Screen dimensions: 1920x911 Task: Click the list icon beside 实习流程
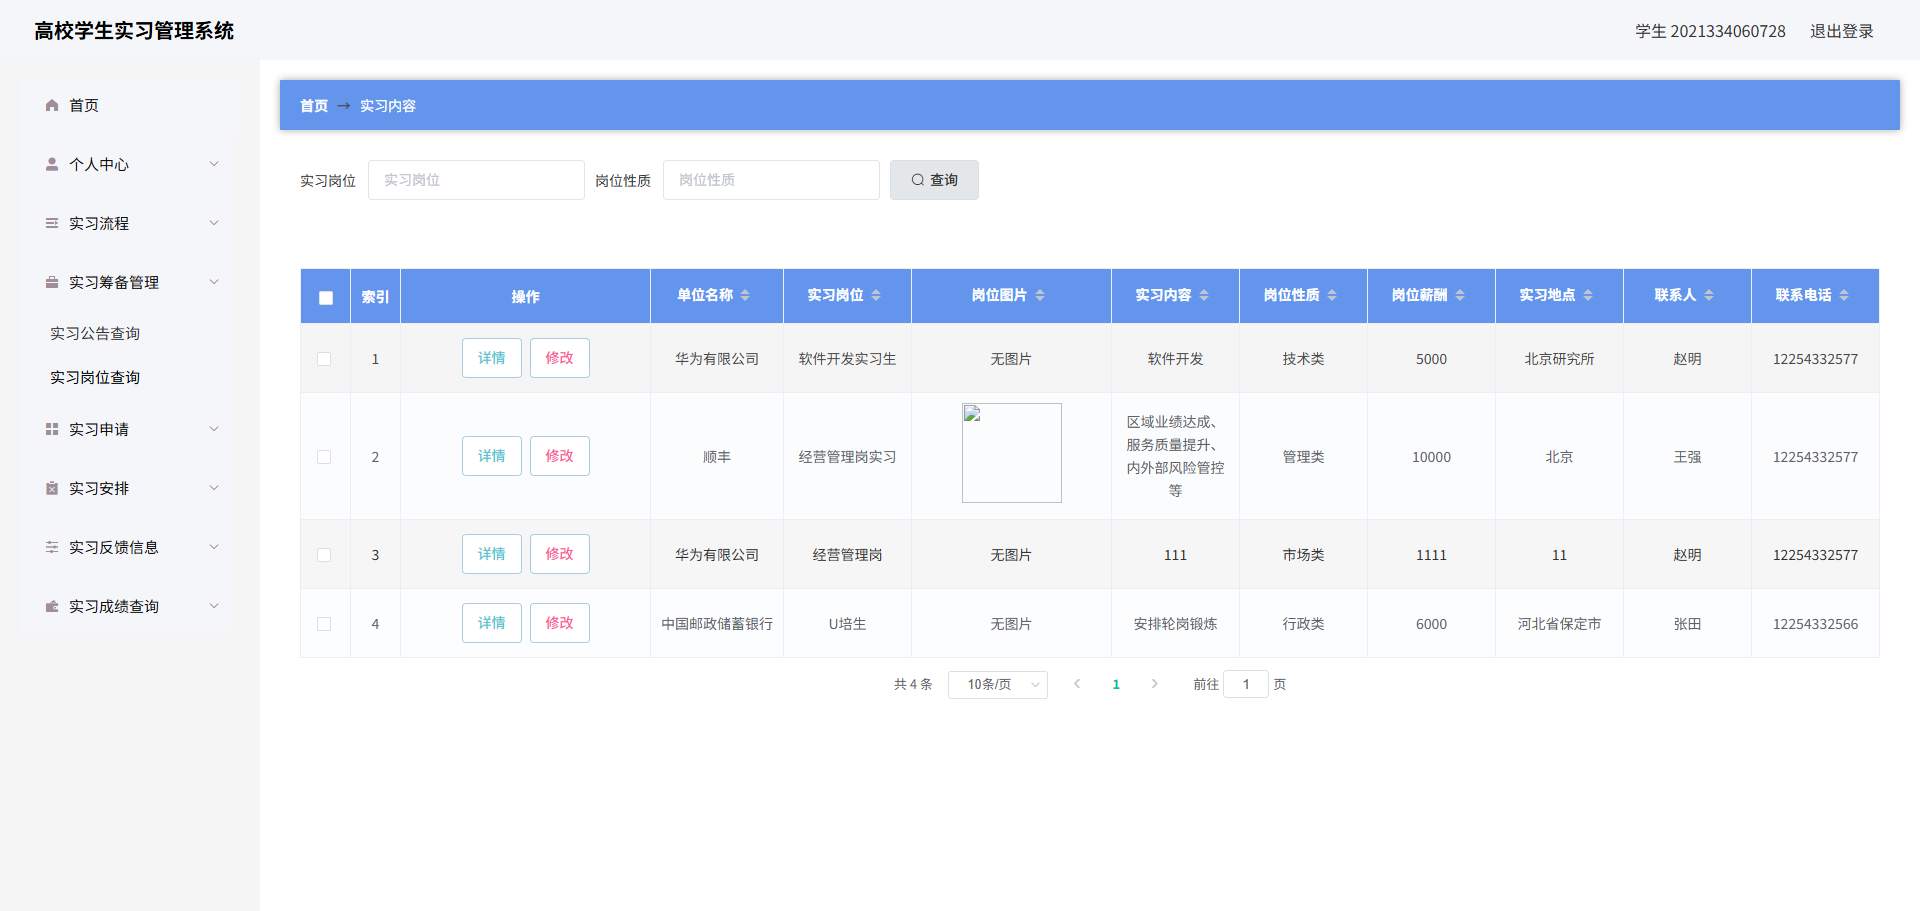[52, 223]
